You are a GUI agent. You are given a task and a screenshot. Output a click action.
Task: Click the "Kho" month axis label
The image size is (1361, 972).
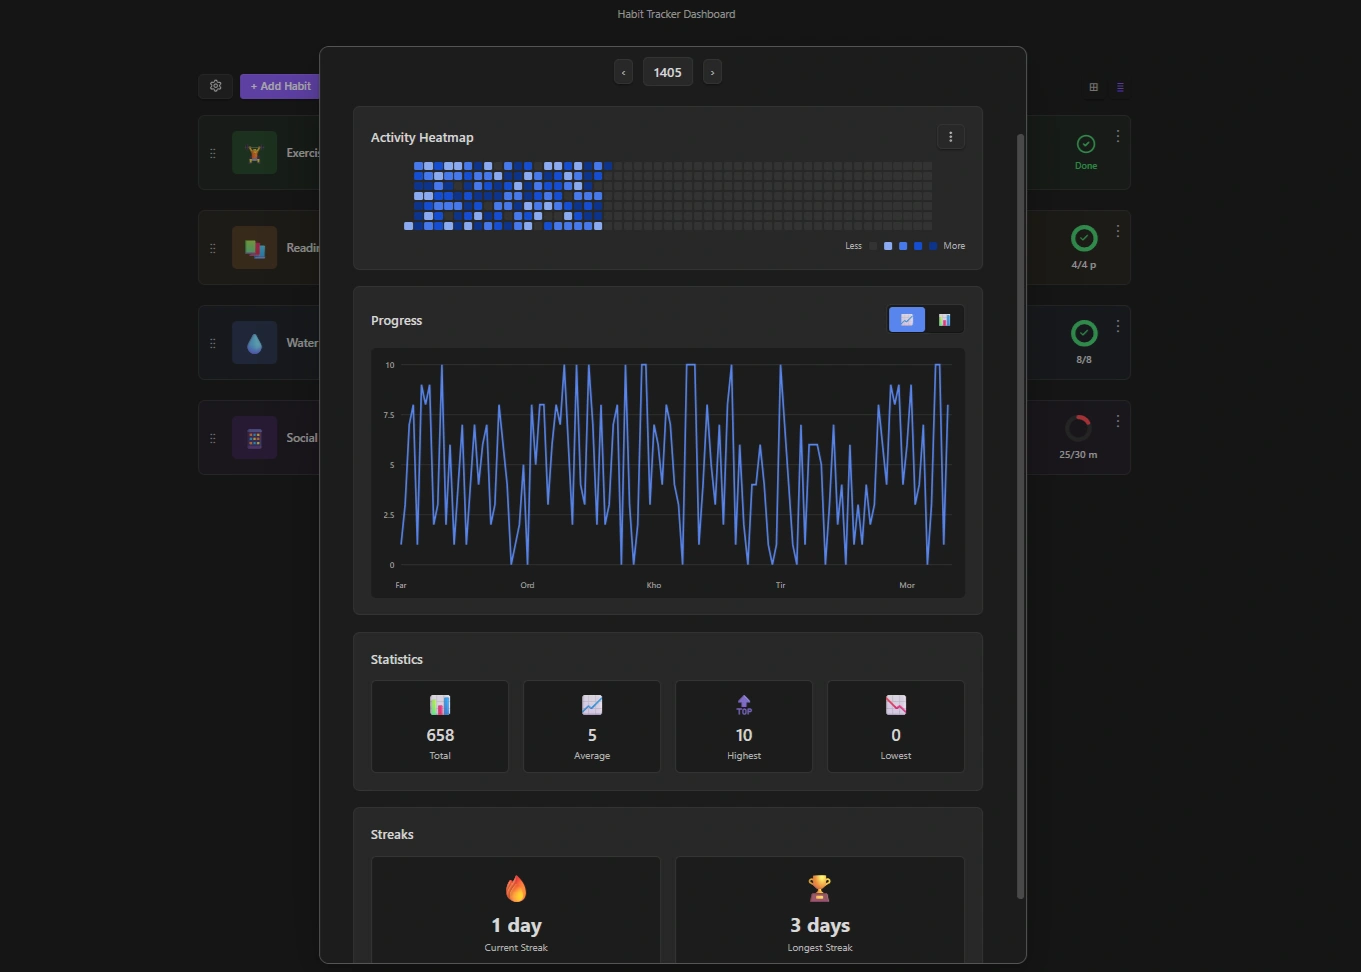coord(654,585)
